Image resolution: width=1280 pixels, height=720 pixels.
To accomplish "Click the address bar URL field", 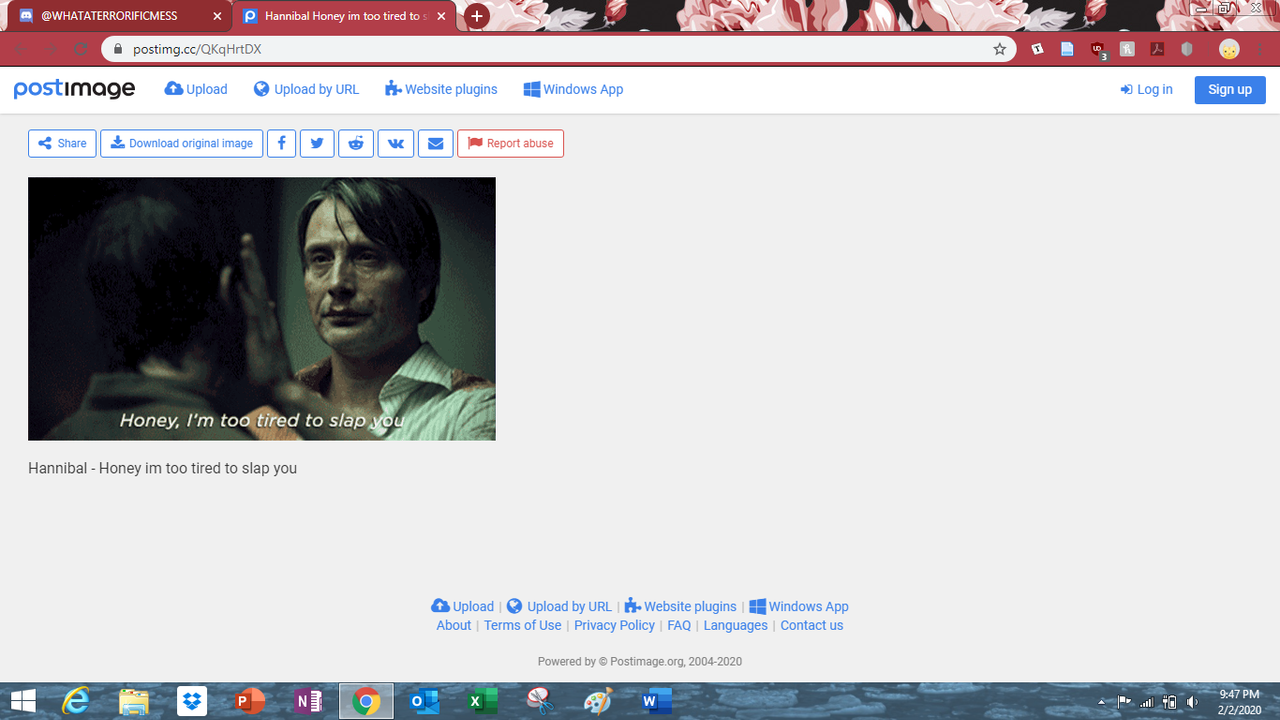I will [558, 49].
